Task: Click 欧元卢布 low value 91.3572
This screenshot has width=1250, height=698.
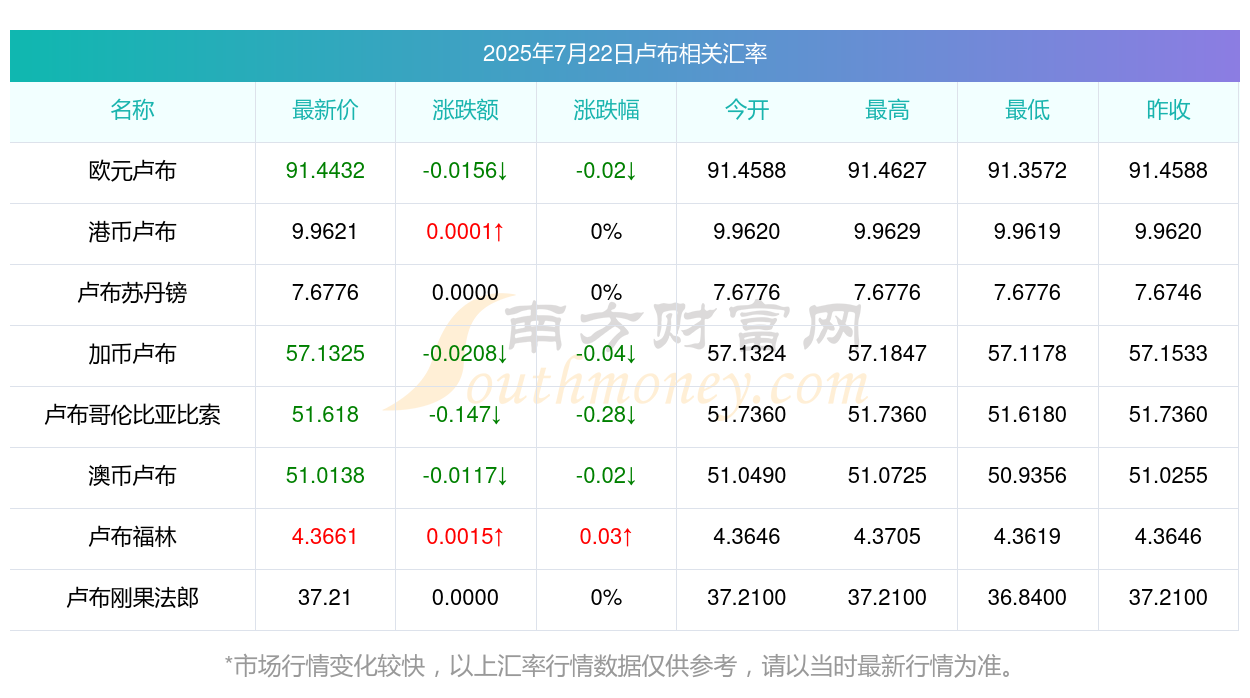Action: pyautogui.click(x=1027, y=171)
